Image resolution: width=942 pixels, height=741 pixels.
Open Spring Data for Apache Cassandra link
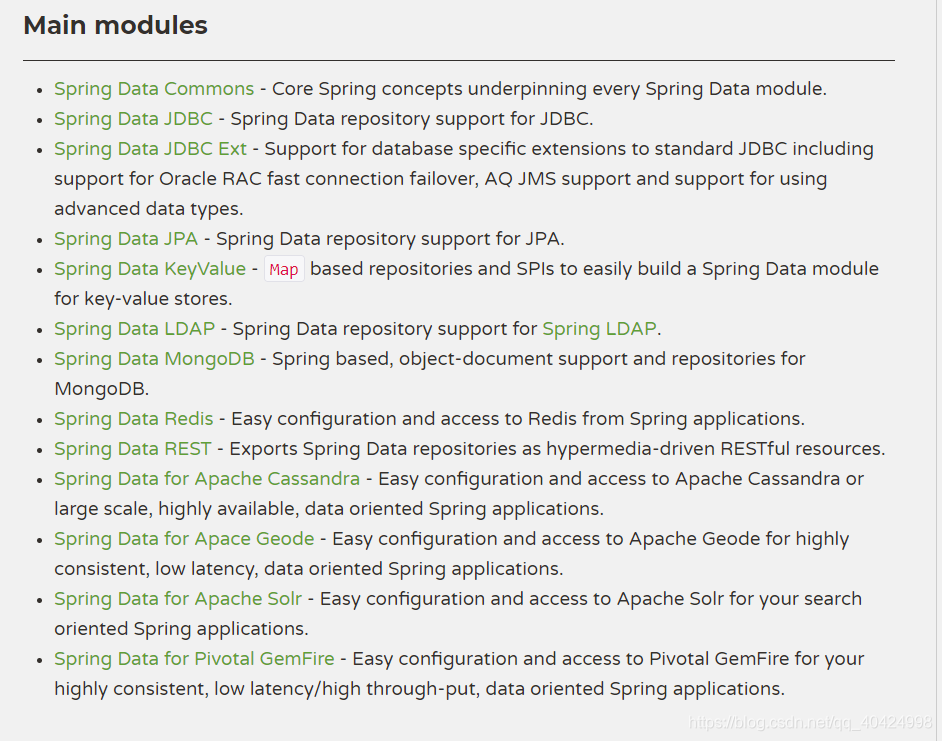tap(207, 479)
